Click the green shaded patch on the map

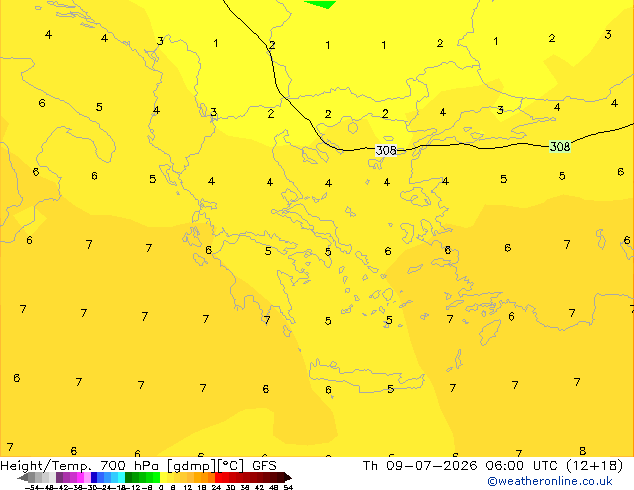coord(320,4)
